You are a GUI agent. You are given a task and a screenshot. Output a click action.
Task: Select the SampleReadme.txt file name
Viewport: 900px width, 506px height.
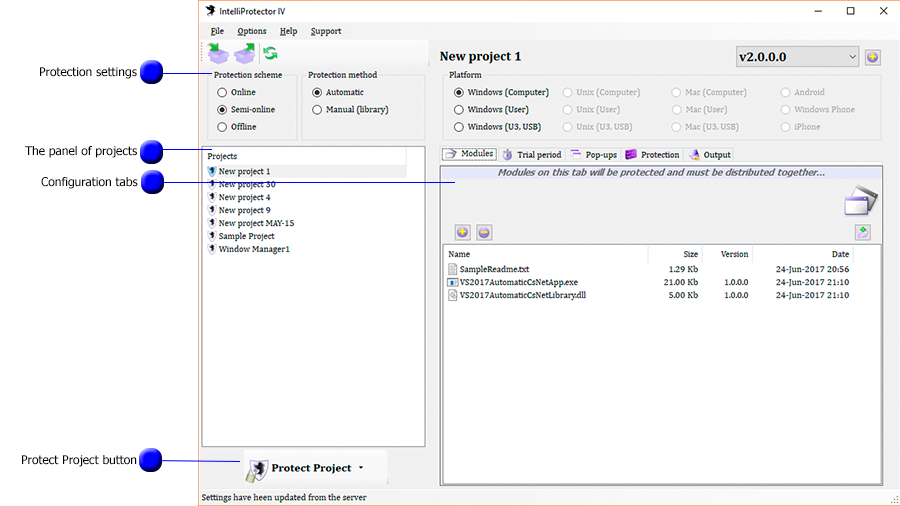click(494, 269)
